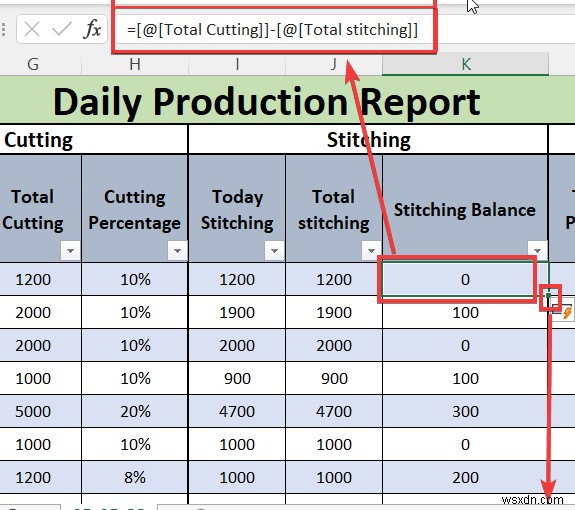Select column header I
575x510 pixels.
(237, 65)
